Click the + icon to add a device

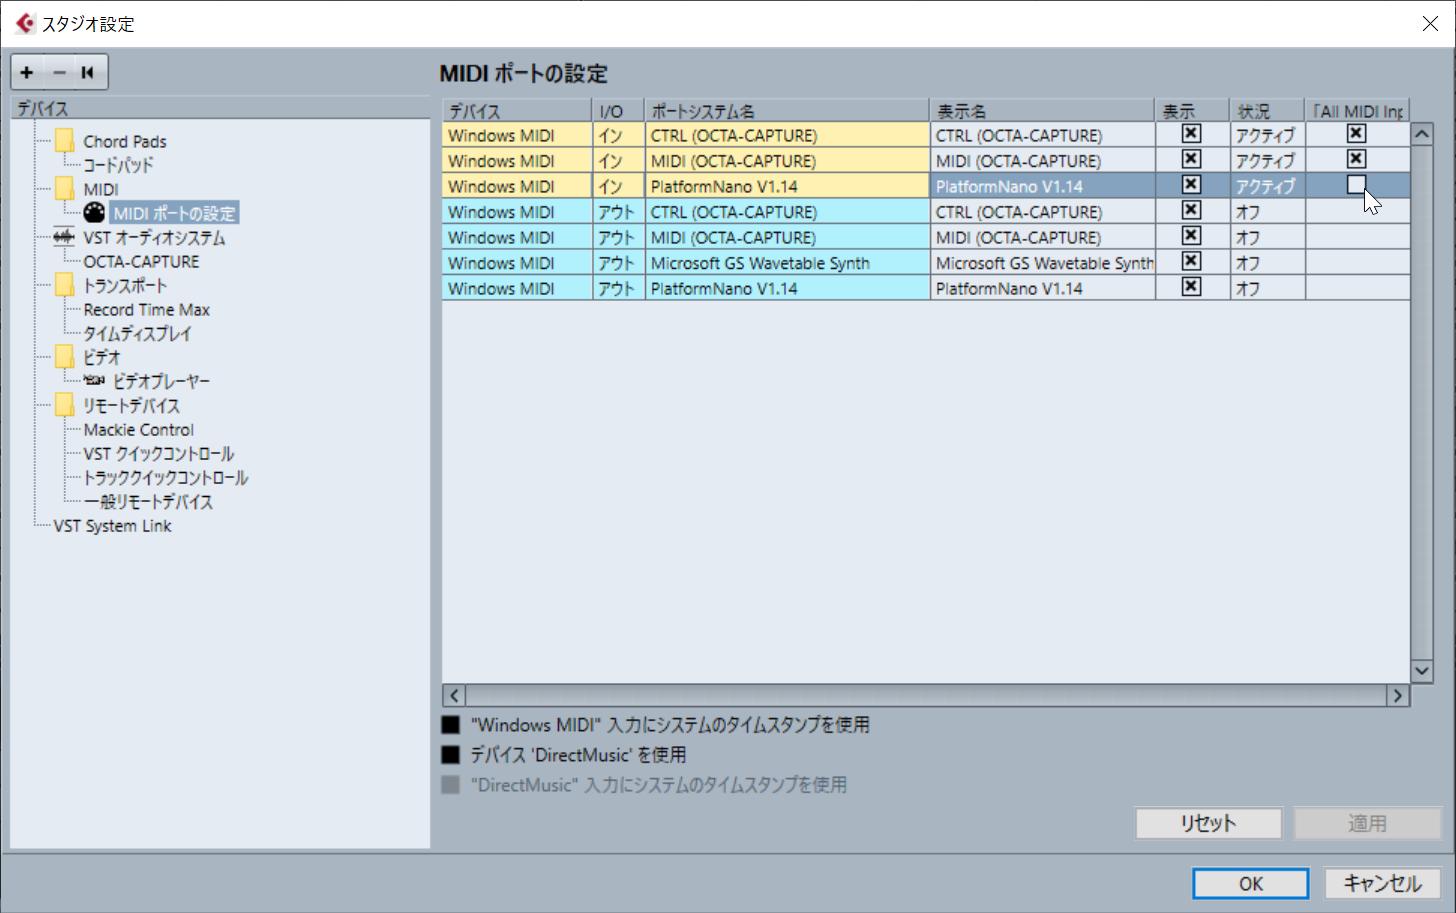(26, 71)
